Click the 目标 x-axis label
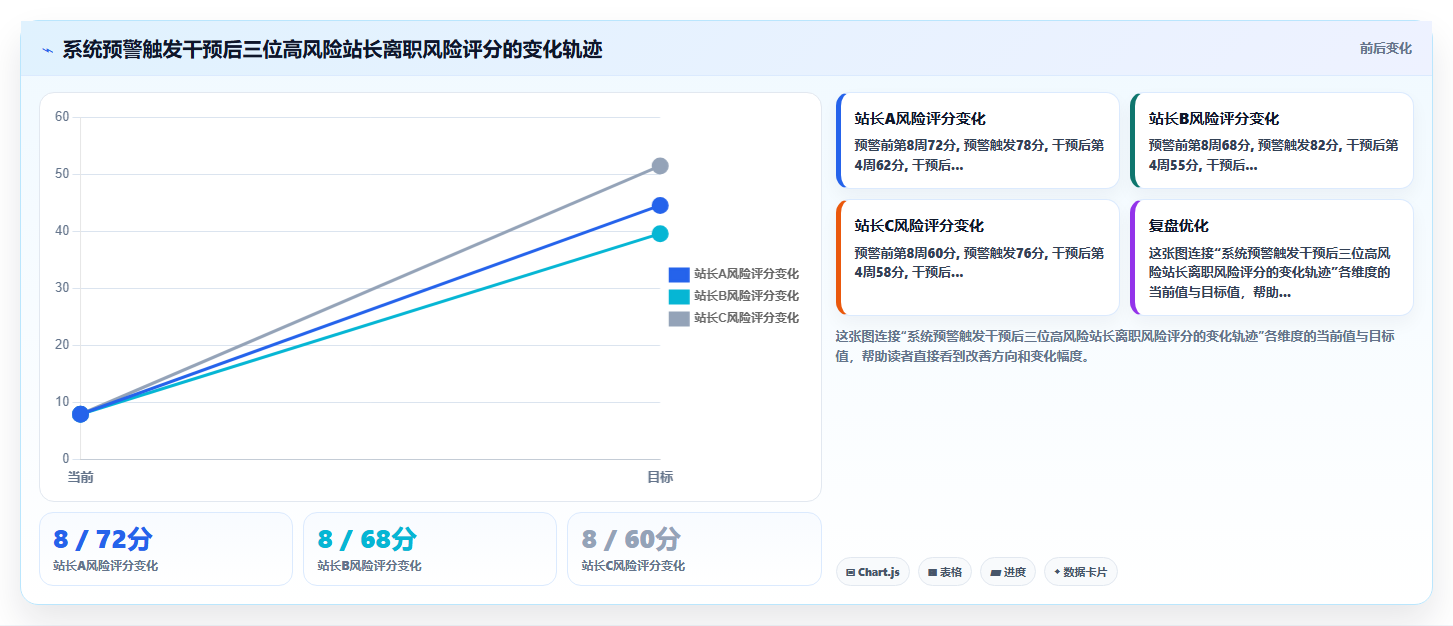The image size is (1453, 626). coord(660,478)
